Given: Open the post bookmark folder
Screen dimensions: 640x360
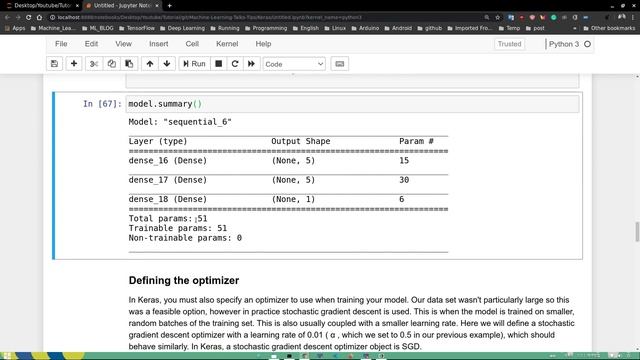Looking at the screenshot, I should (535, 28).
